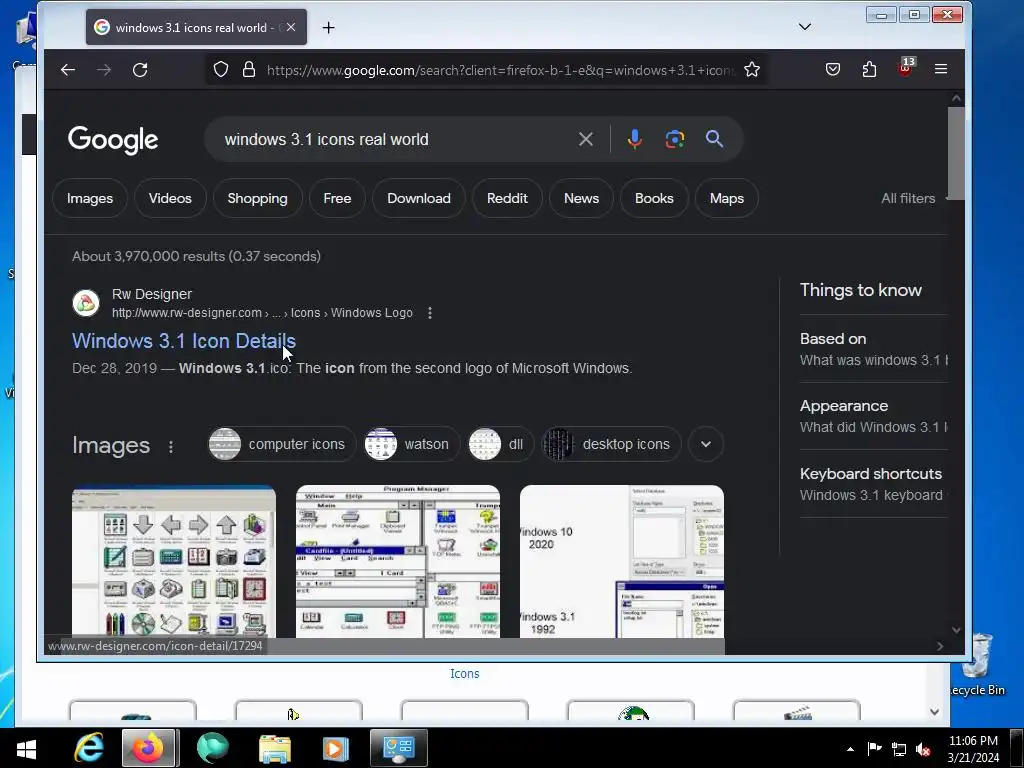Open the Pocket save icon

(x=833, y=69)
